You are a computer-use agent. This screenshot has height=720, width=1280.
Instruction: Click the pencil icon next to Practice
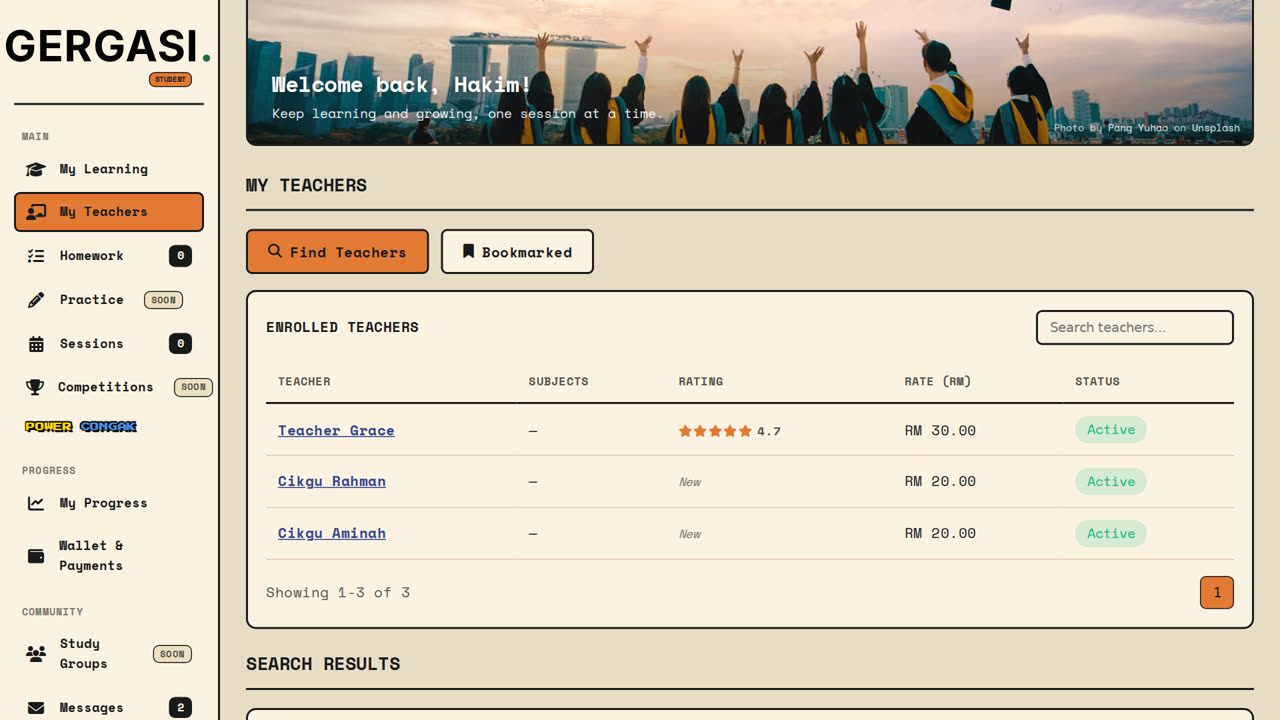[x=36, y=300]
